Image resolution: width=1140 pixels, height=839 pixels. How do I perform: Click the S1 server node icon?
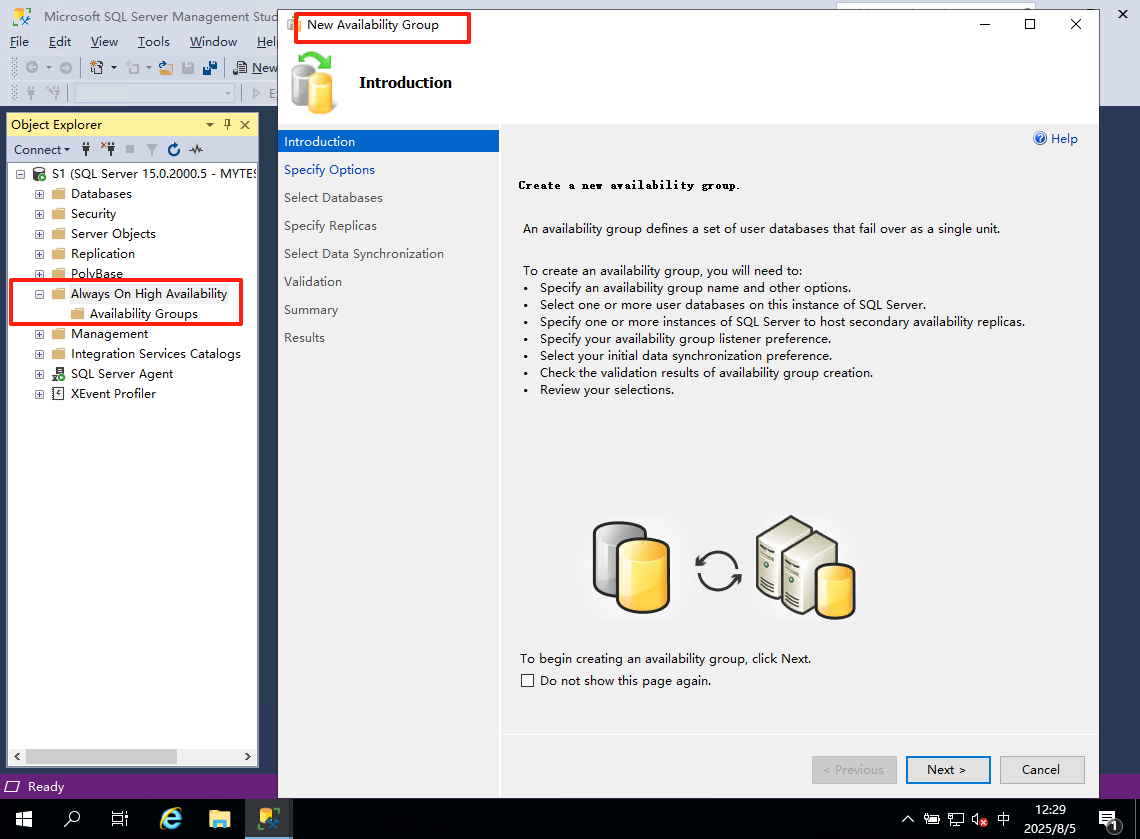pyautogui.click(x=39, y=174)
